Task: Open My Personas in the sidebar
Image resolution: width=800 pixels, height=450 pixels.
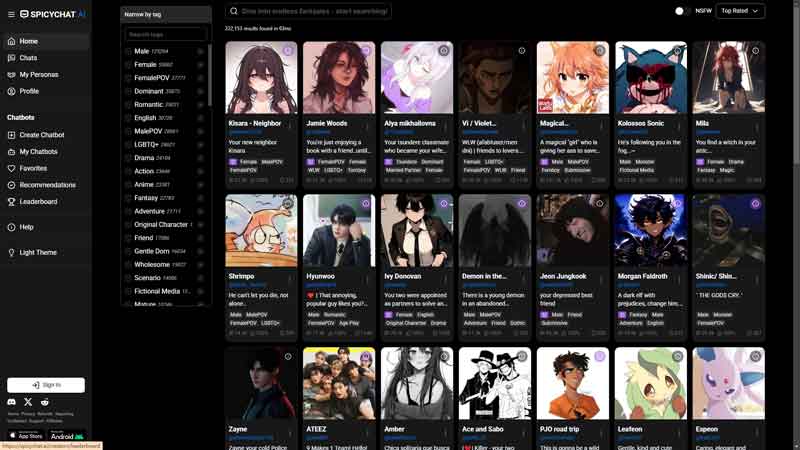Action: click(x=46, y=74)
